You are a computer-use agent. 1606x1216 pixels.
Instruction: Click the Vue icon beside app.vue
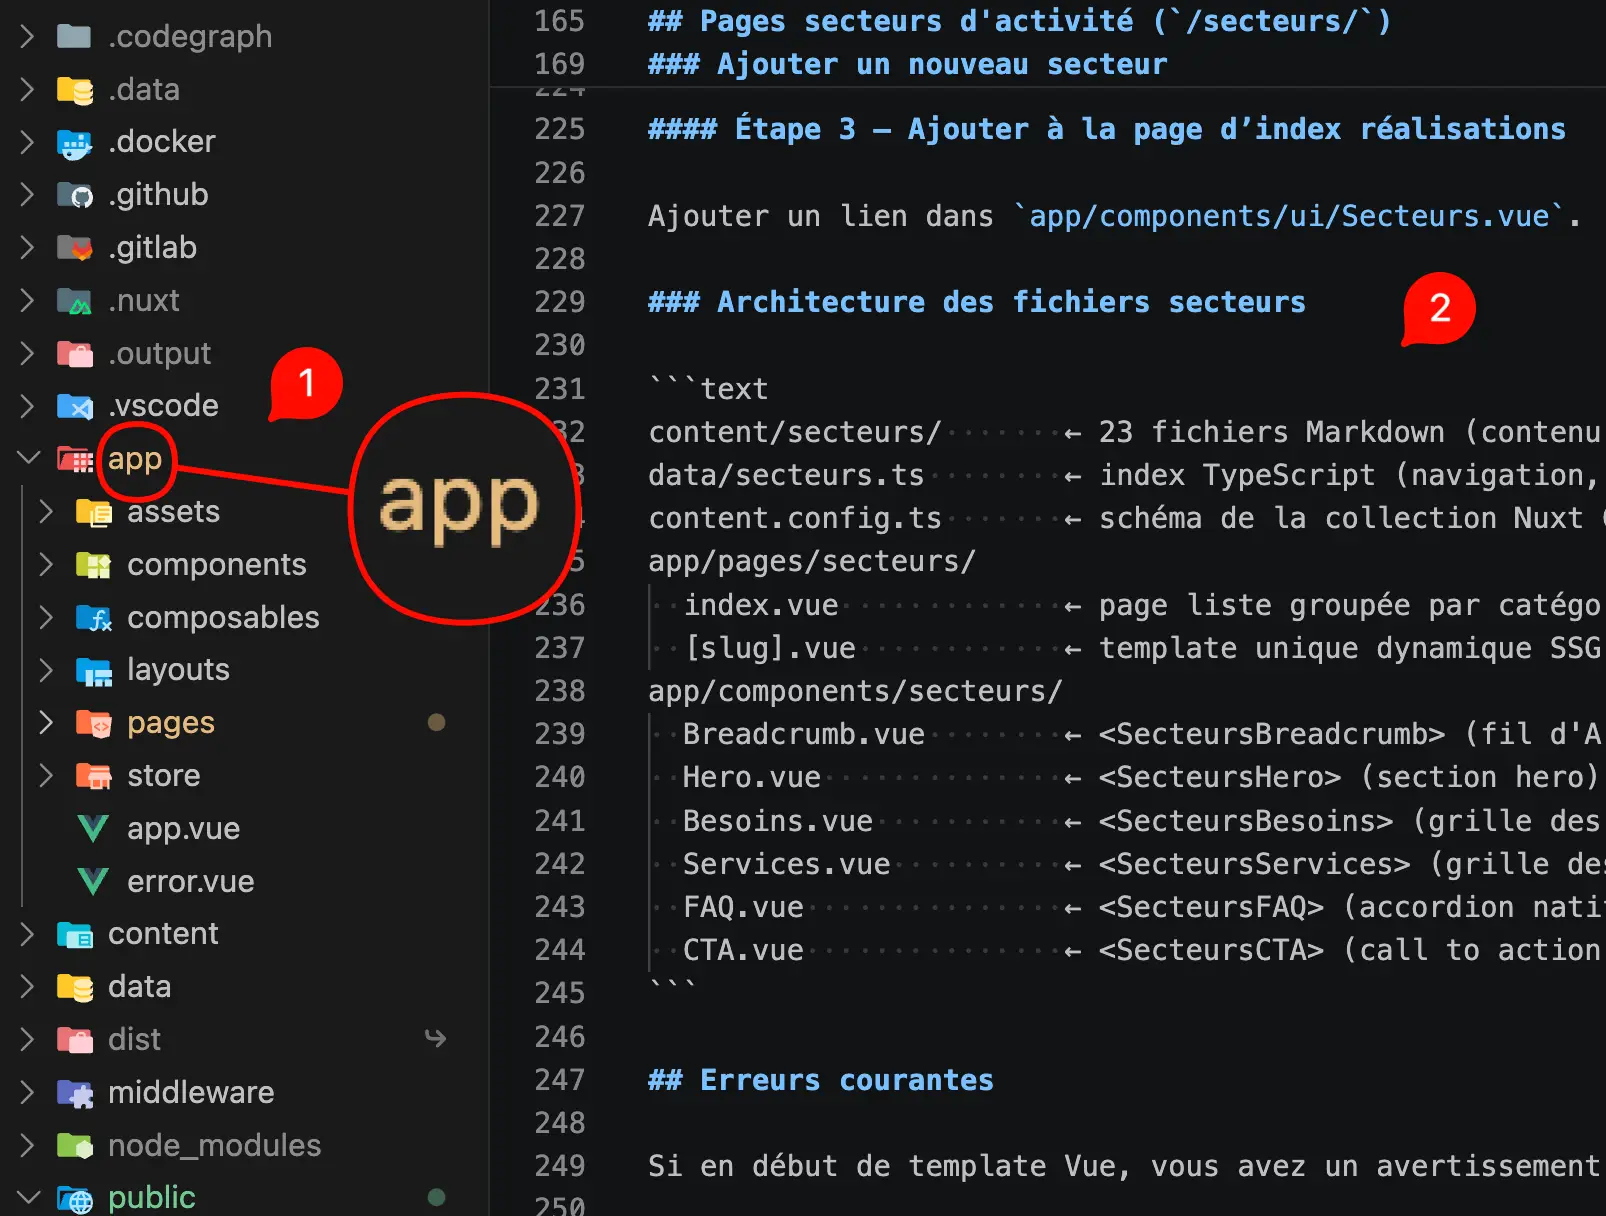point(93,828)
